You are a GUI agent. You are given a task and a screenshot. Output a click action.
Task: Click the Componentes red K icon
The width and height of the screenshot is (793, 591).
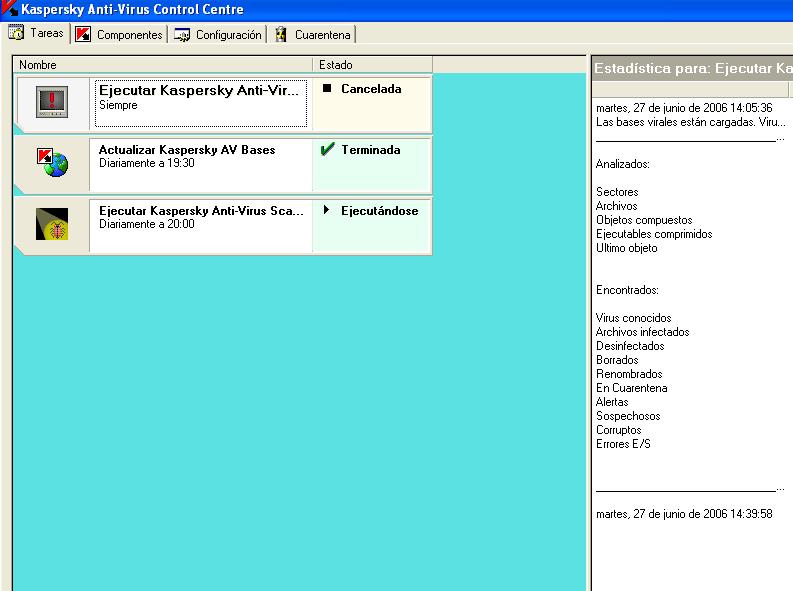83,34
